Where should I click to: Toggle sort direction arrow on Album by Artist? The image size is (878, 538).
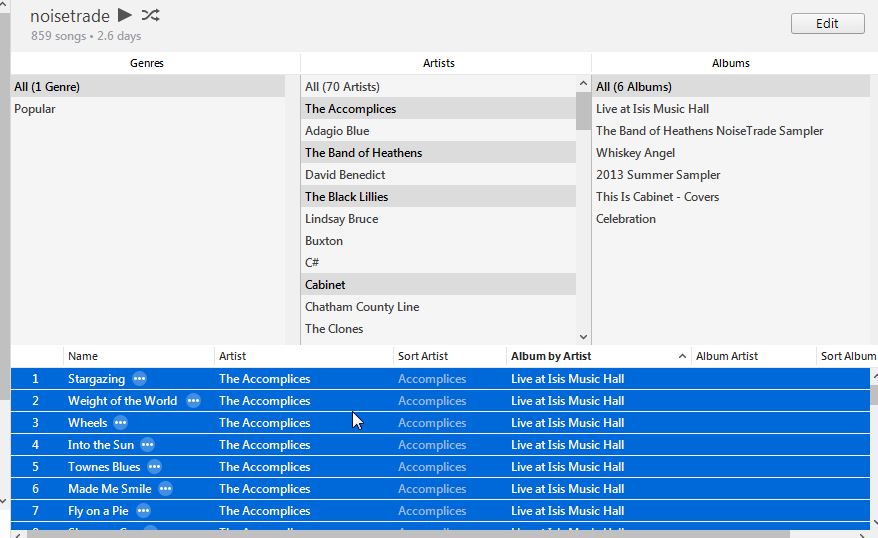[682, 356]
